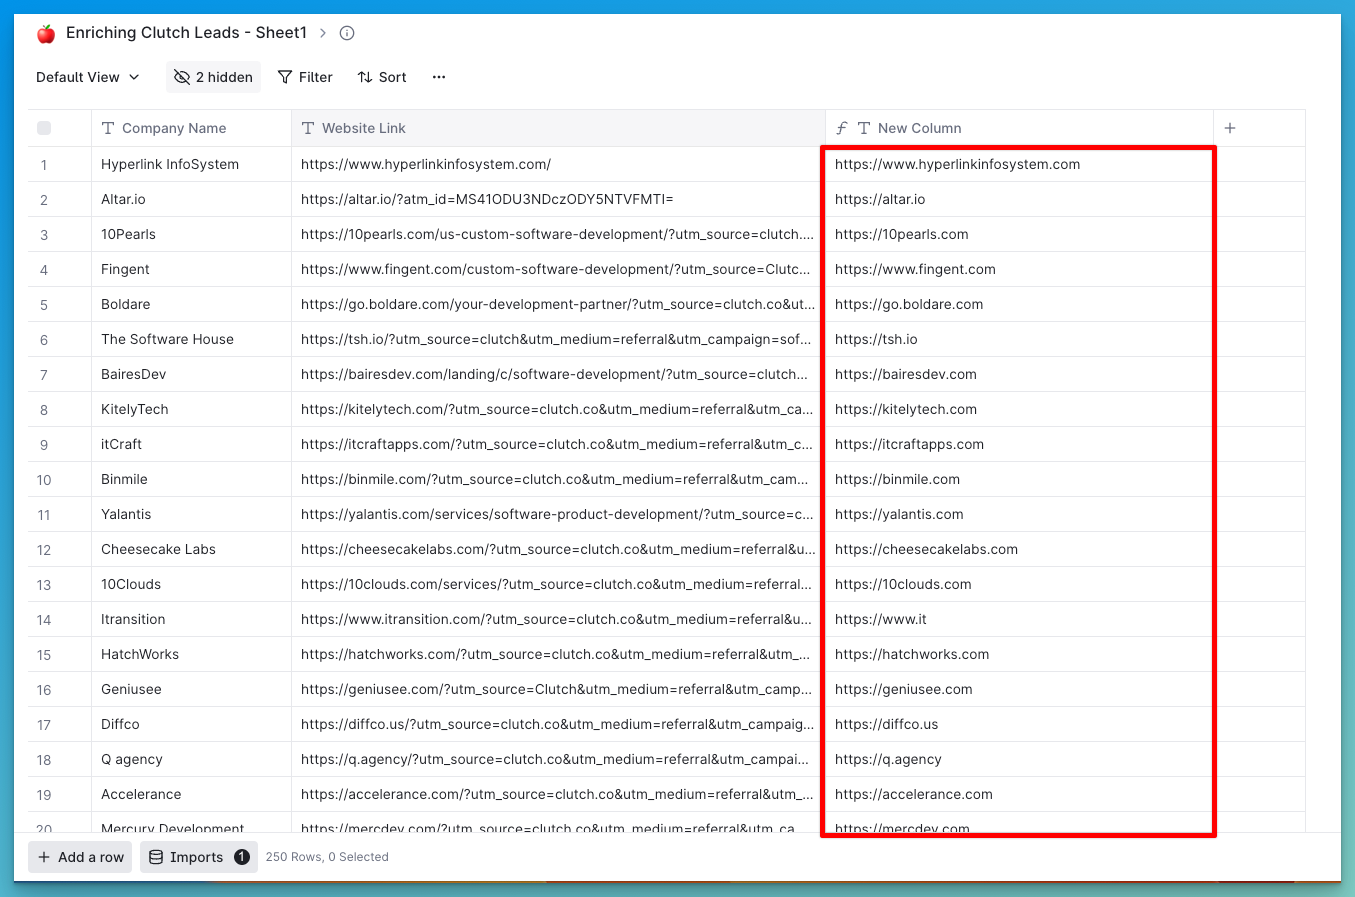Click the Website Link column header
The height and width of the screenshot is (897, 1355).
(x=558, y=128)
